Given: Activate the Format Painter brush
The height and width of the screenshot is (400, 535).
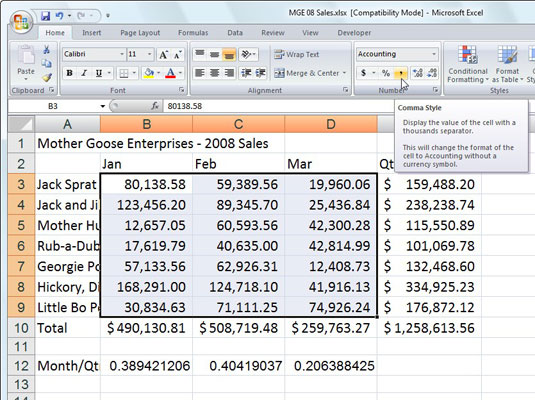Looking at the screenshot, I should (47, 77).
